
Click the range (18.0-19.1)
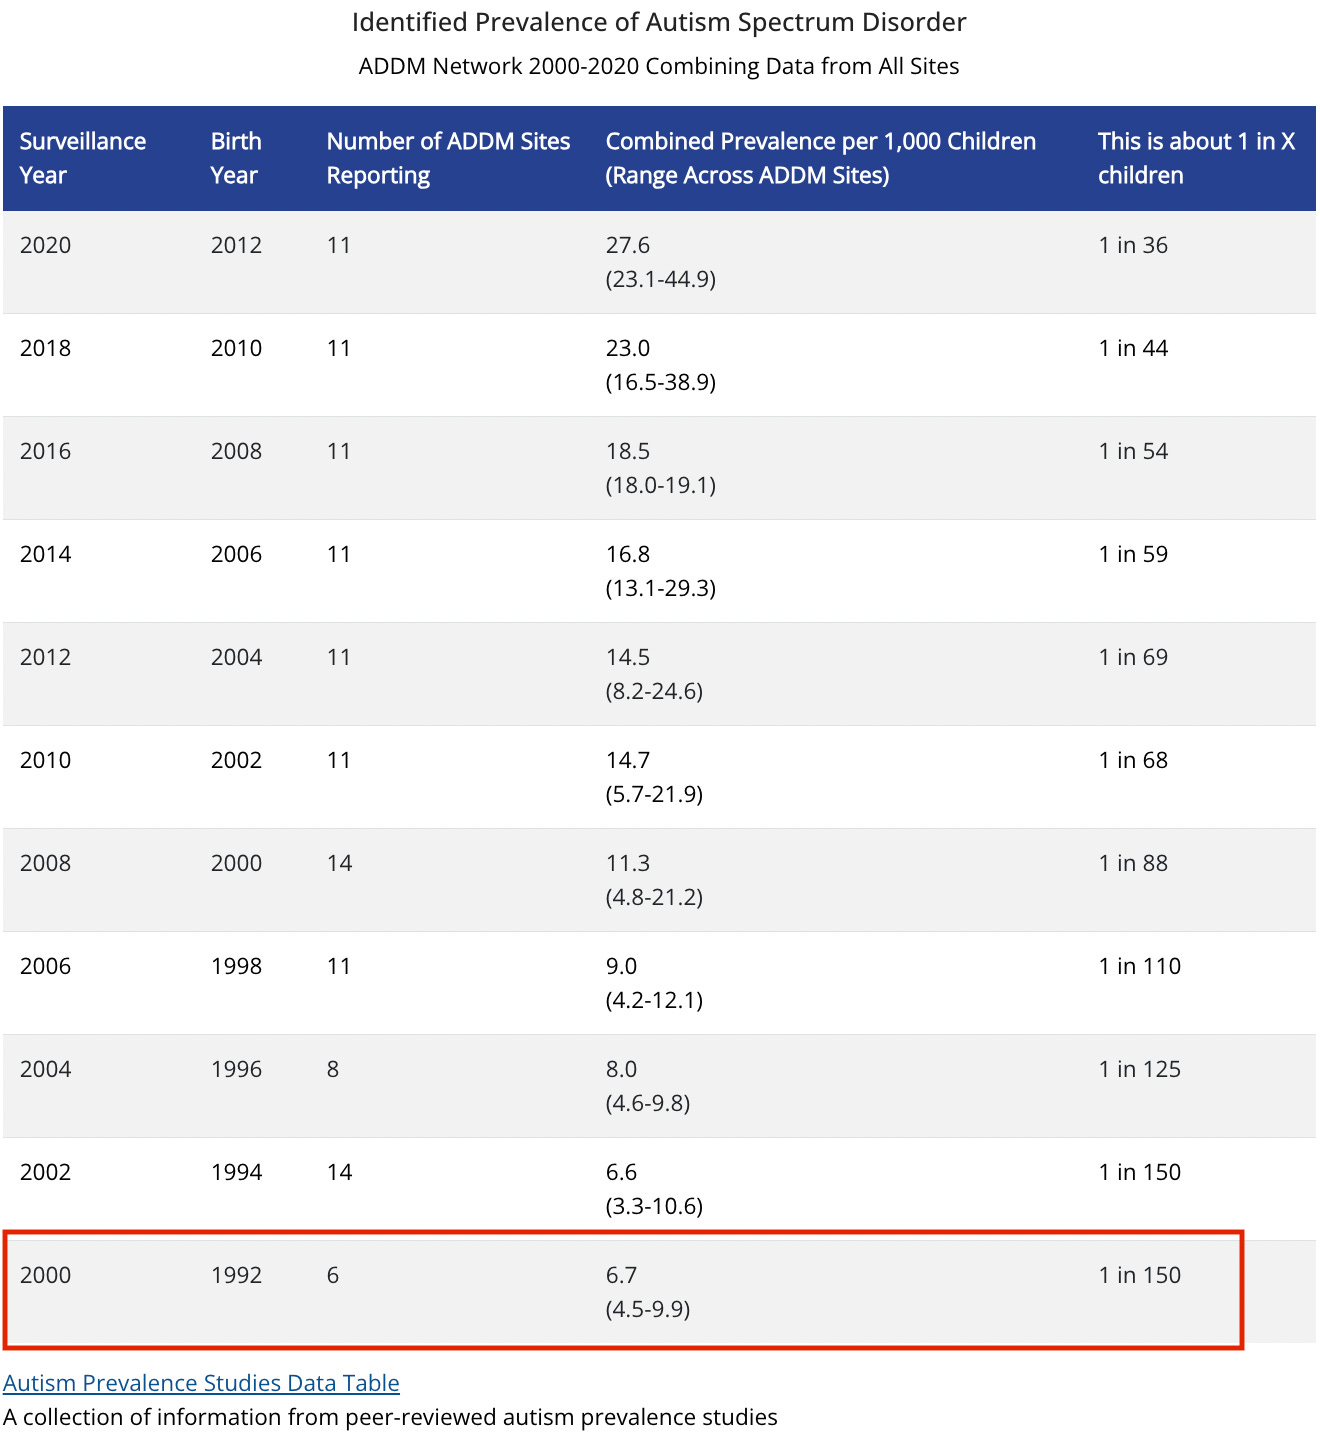661,485
